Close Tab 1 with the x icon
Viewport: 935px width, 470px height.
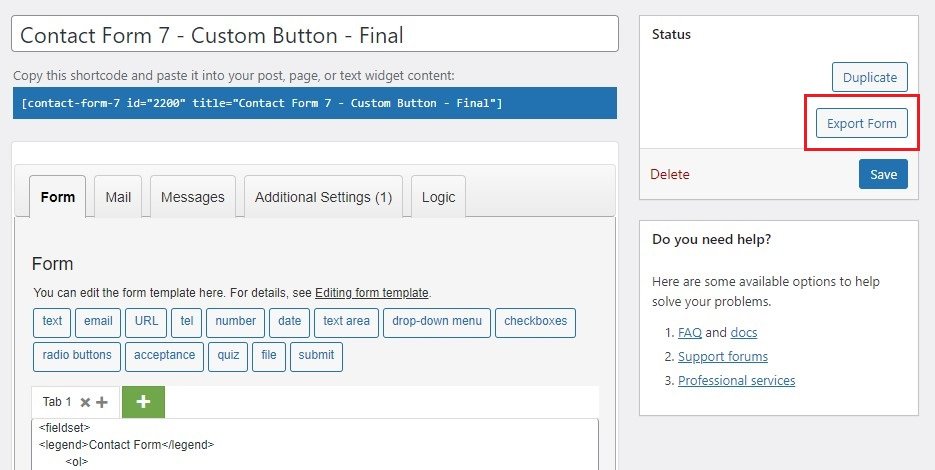pyautogui.click(x=85, y=402)
